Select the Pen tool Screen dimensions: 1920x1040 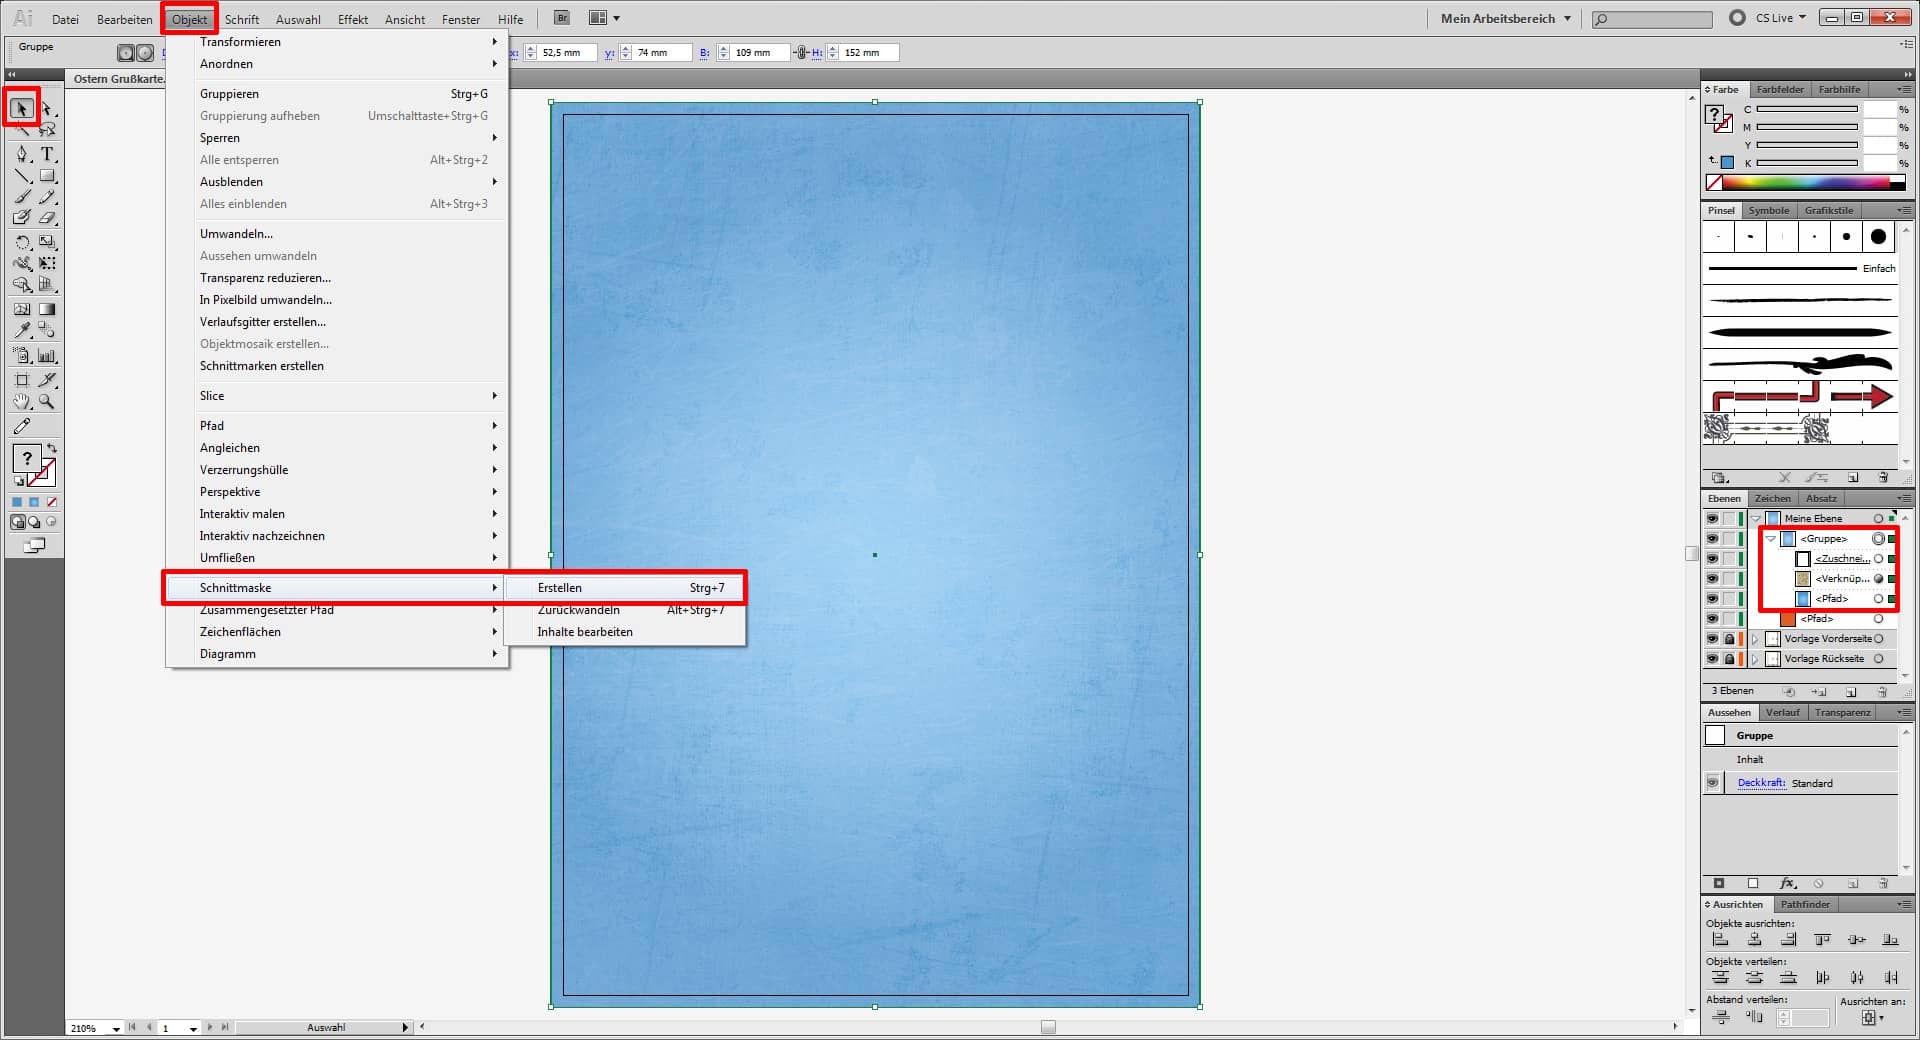click(22, 154)
